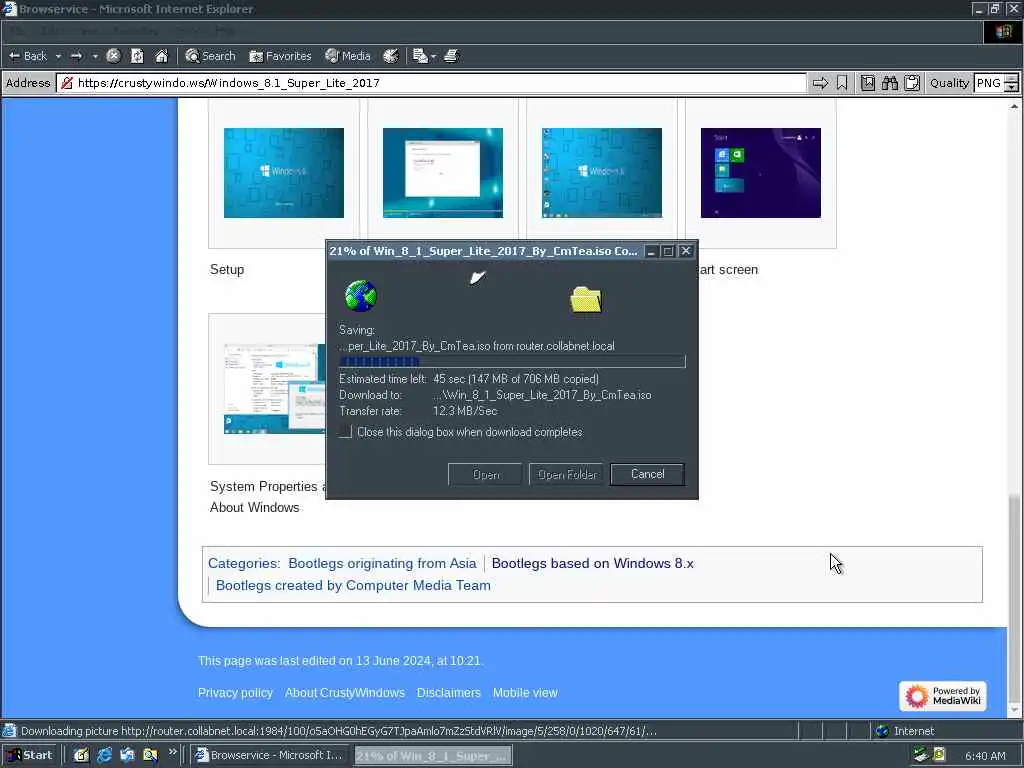Screen dimensions: 1024x768
Task: Open the Search pane from toolbar
Action: (210, 56)
